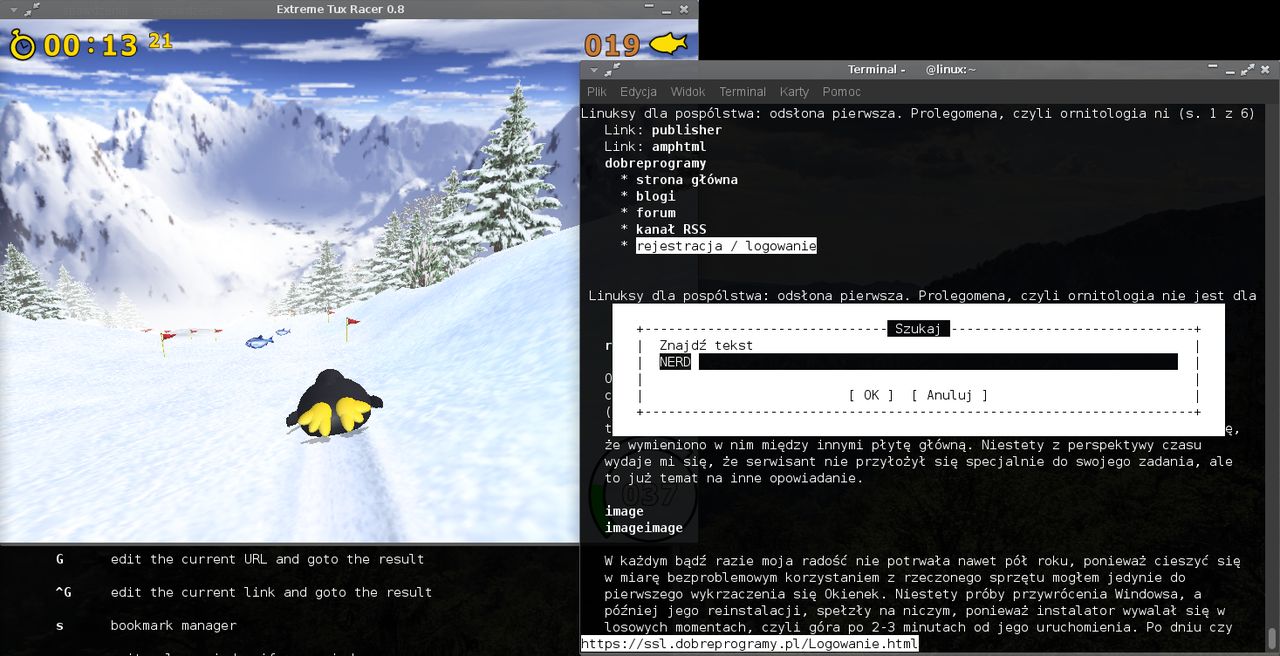Image resolution: width=1280 pixels, height=656 pixels.
Task: Click the 'imageimage' link text
Action: pos(644,528)
